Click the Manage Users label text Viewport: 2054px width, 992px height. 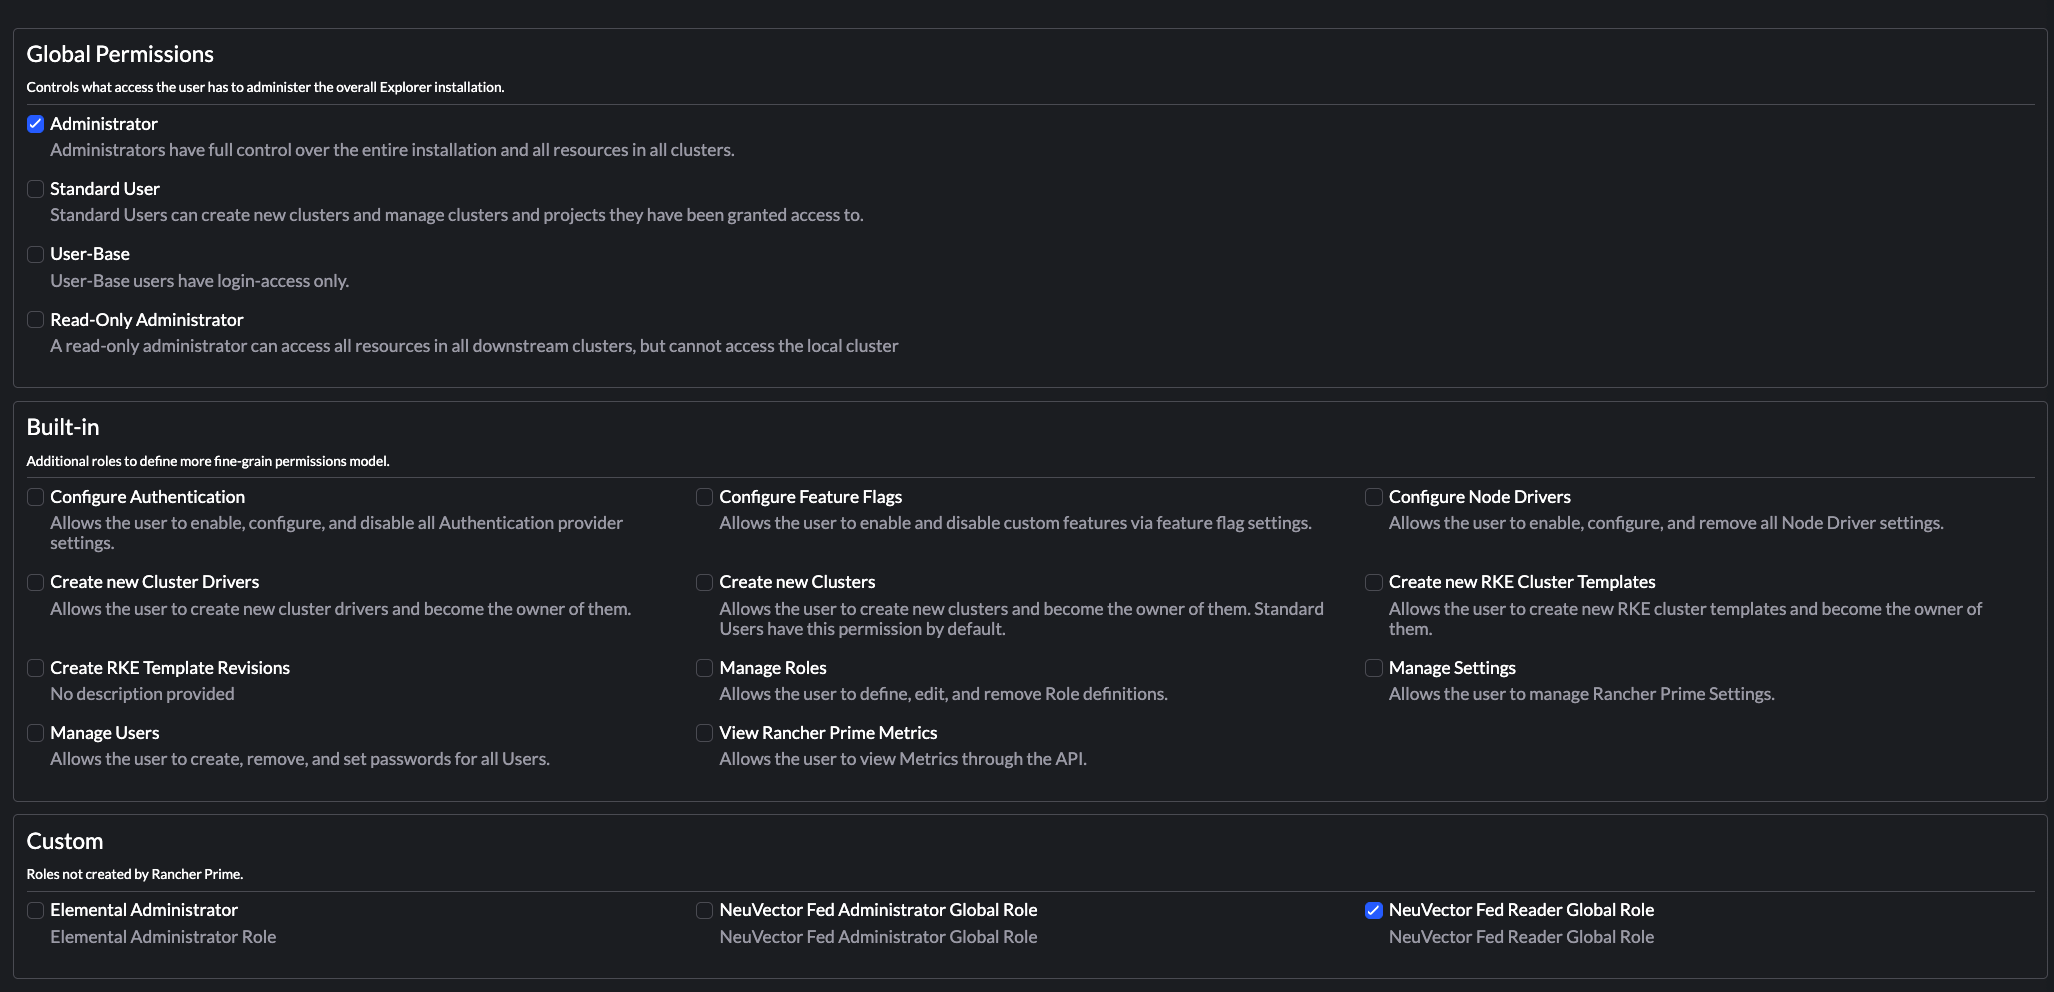(105, 733)
